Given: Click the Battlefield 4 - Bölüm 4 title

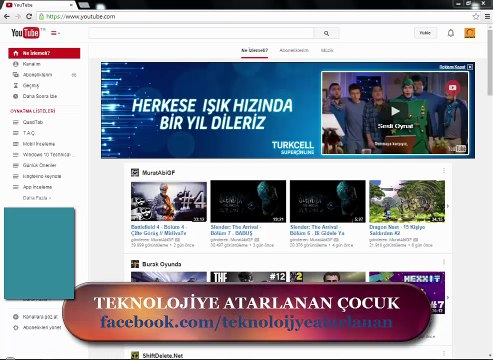Looking at the screenshot, I should coord(159,230).
